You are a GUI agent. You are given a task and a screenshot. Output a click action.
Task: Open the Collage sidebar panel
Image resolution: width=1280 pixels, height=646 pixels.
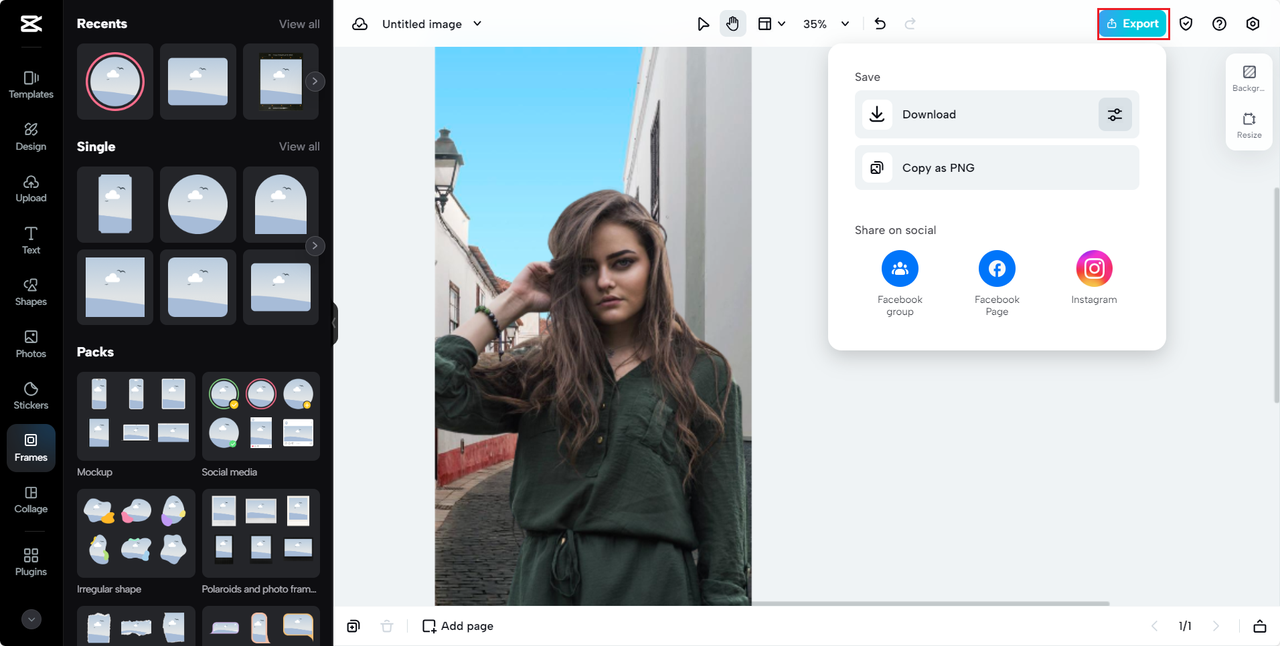pos(31,499)
